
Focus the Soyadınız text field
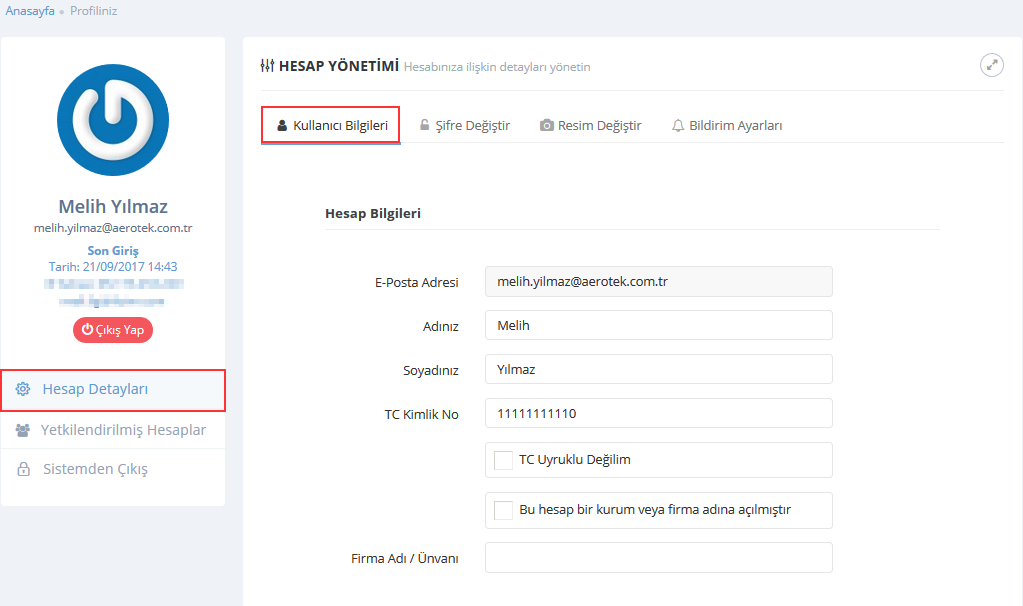point(658,369)
